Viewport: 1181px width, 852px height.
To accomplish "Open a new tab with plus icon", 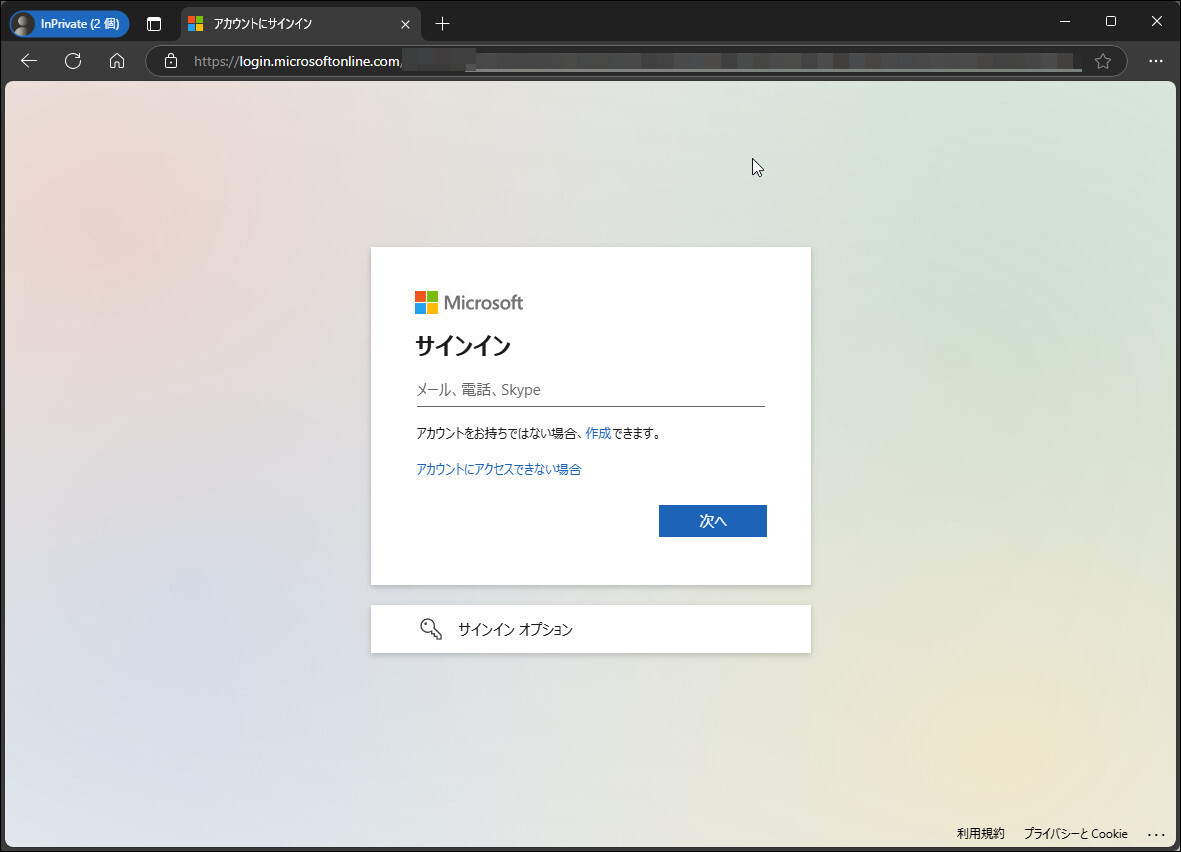I will tap(442, 24).
